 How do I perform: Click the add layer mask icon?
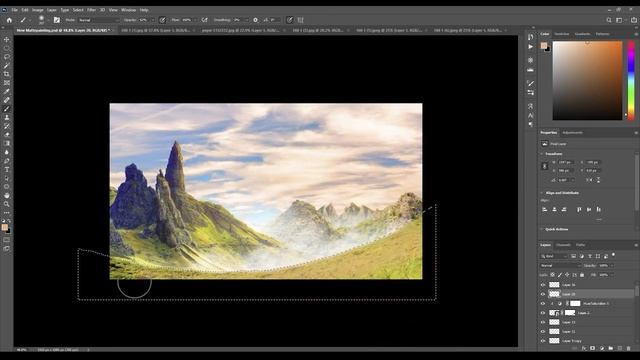click(x=593, y=348)
